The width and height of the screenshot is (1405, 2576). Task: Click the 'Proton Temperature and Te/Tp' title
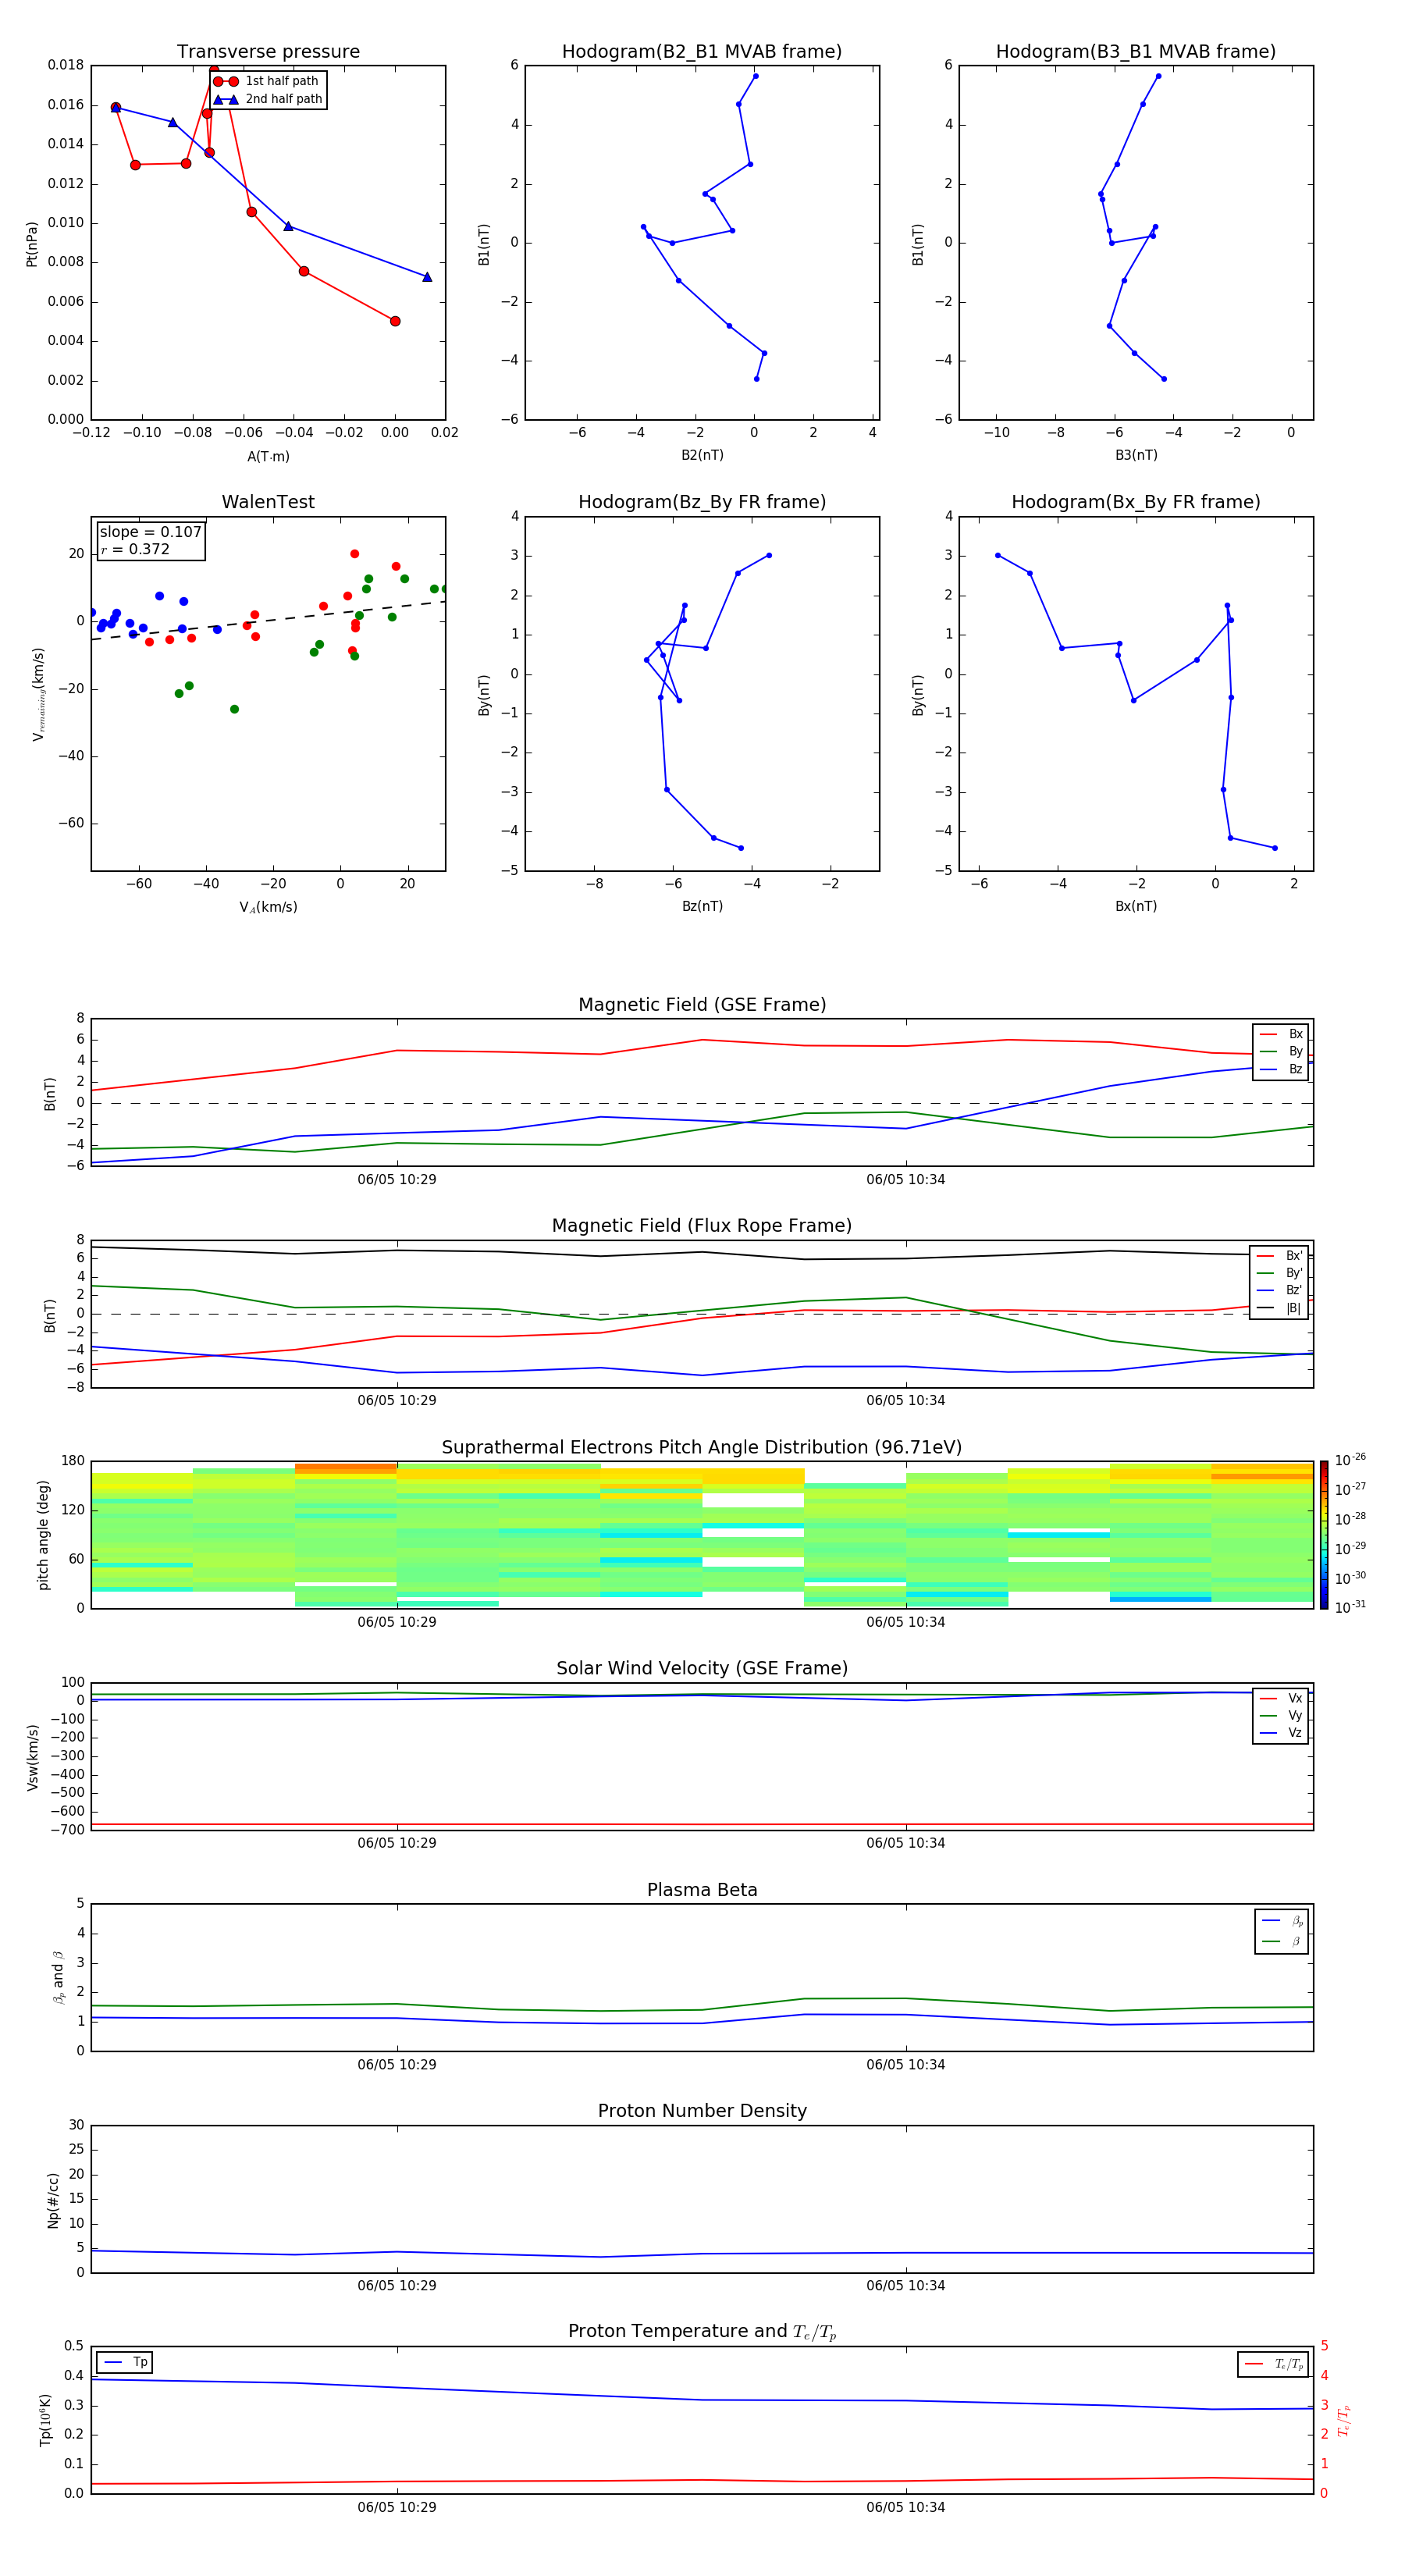click(x=702, y=2332)
